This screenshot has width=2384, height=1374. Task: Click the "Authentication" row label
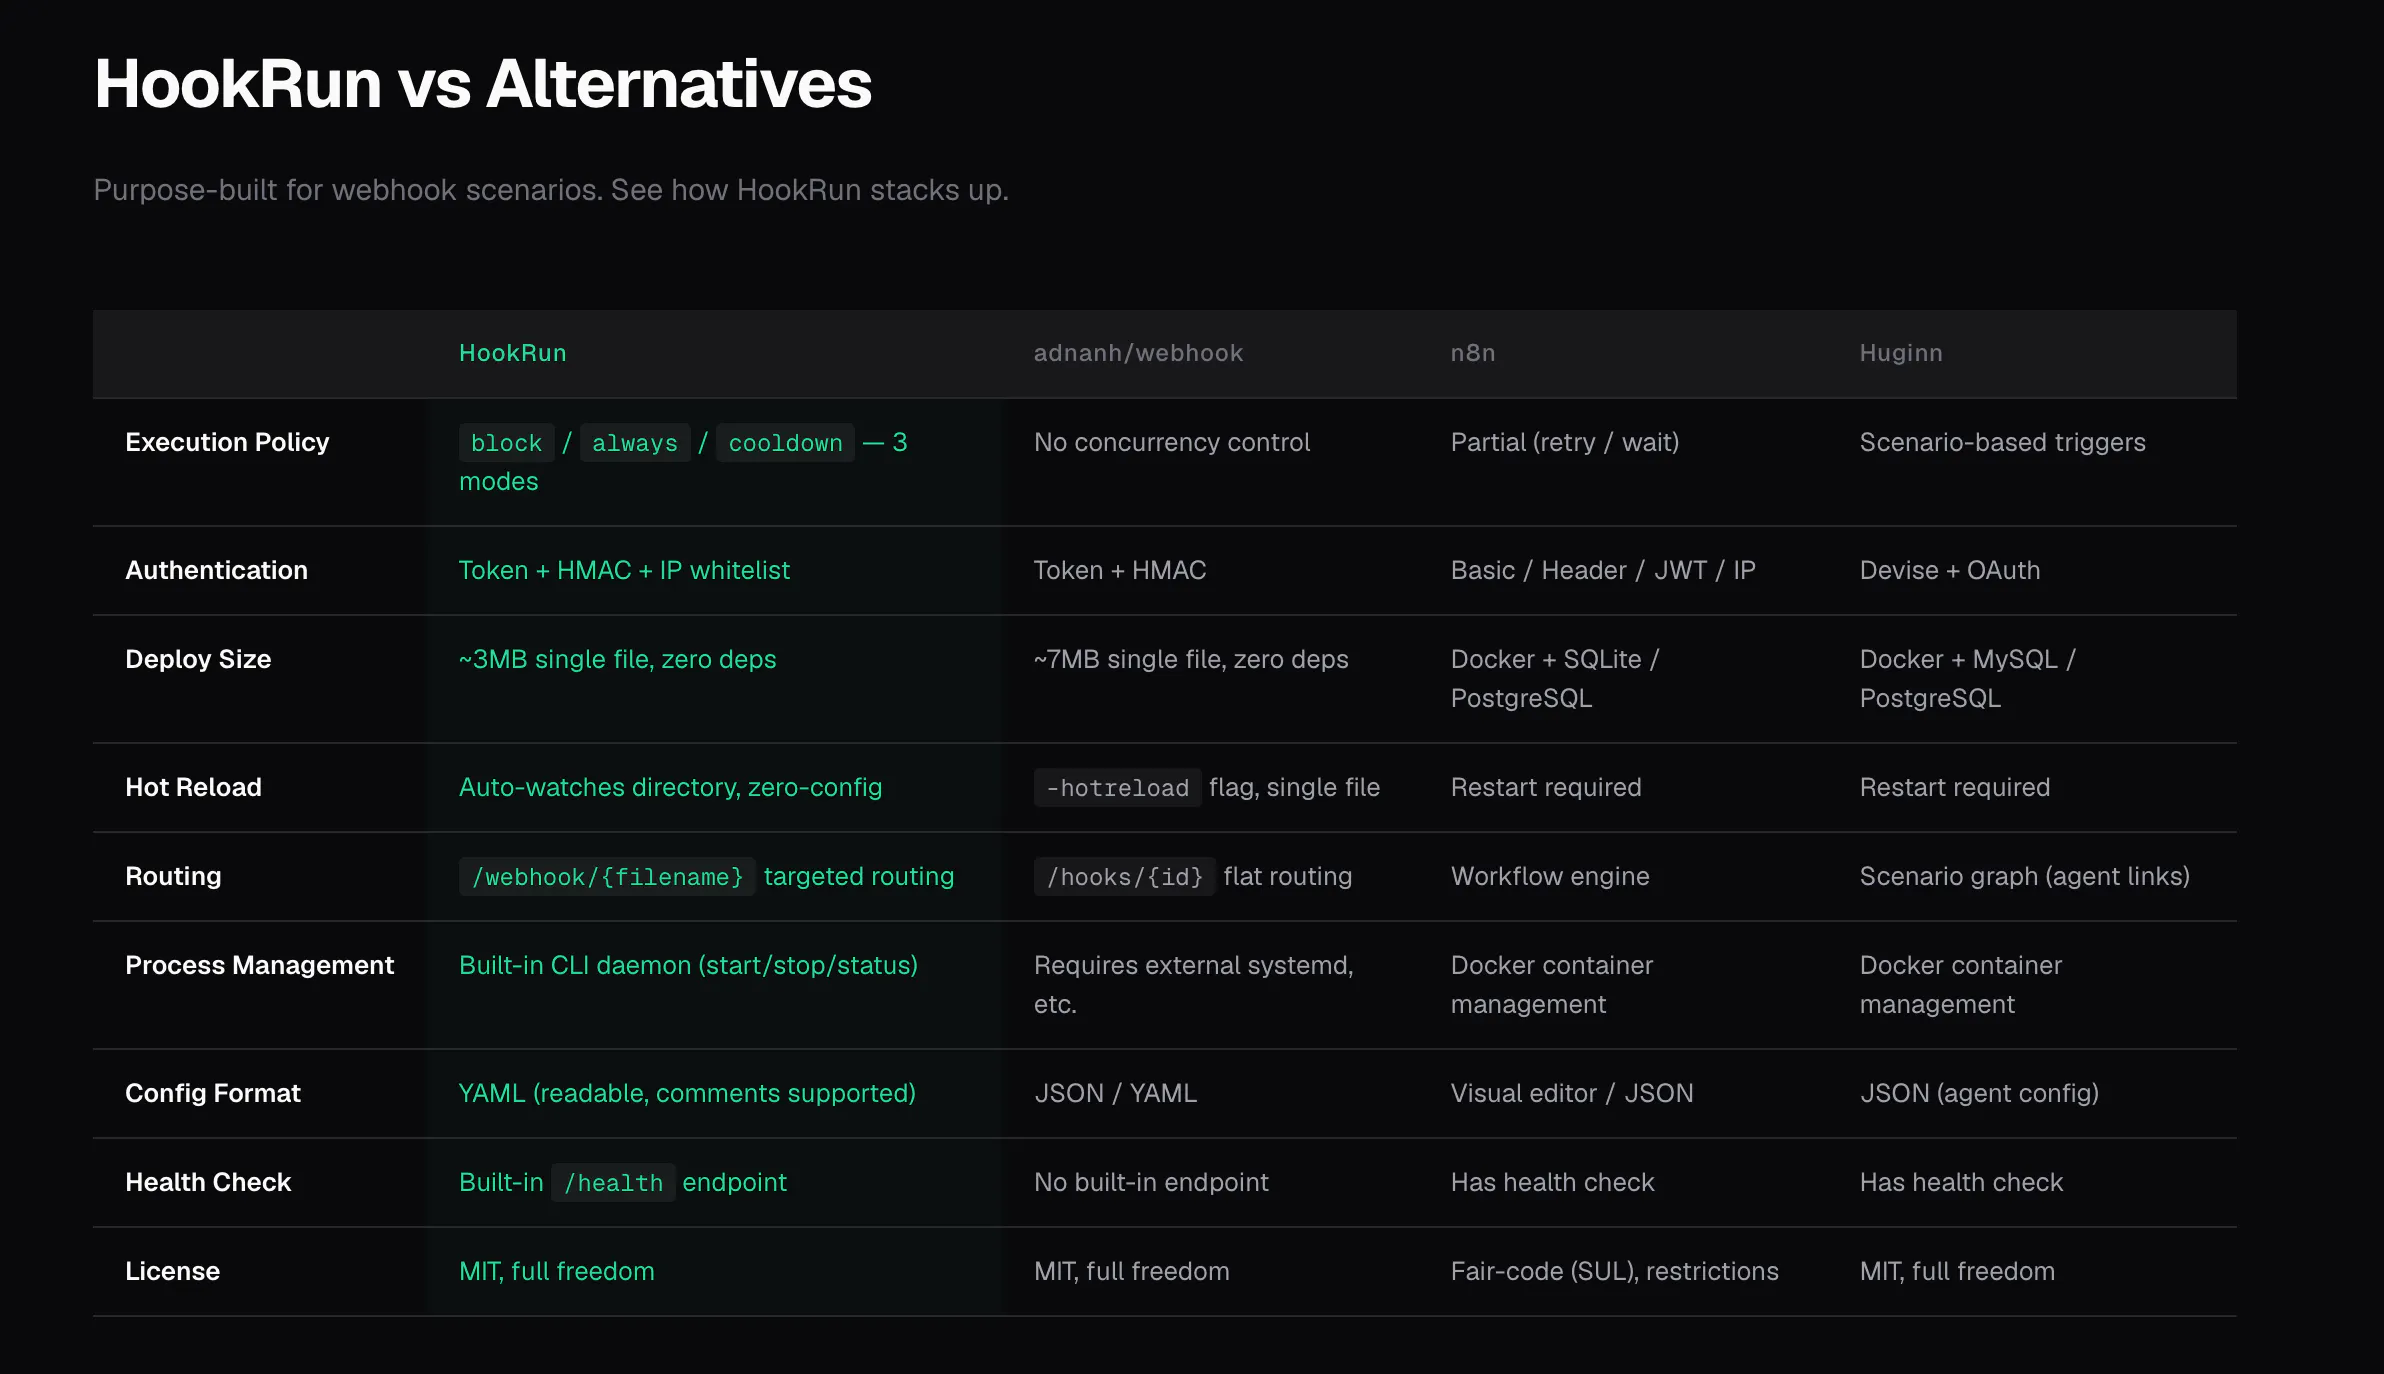[x=217, y=570]
